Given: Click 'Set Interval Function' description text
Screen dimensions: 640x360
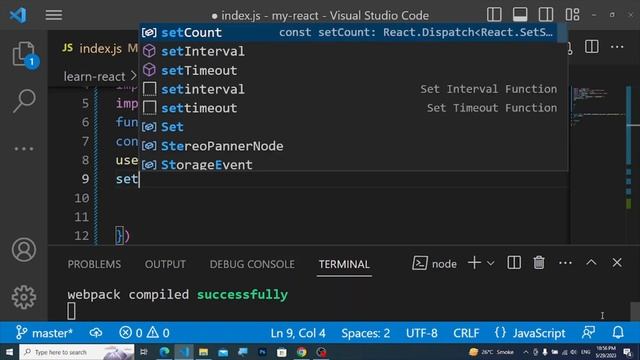Looking at the screenshot, I should [x=489, y=89].
